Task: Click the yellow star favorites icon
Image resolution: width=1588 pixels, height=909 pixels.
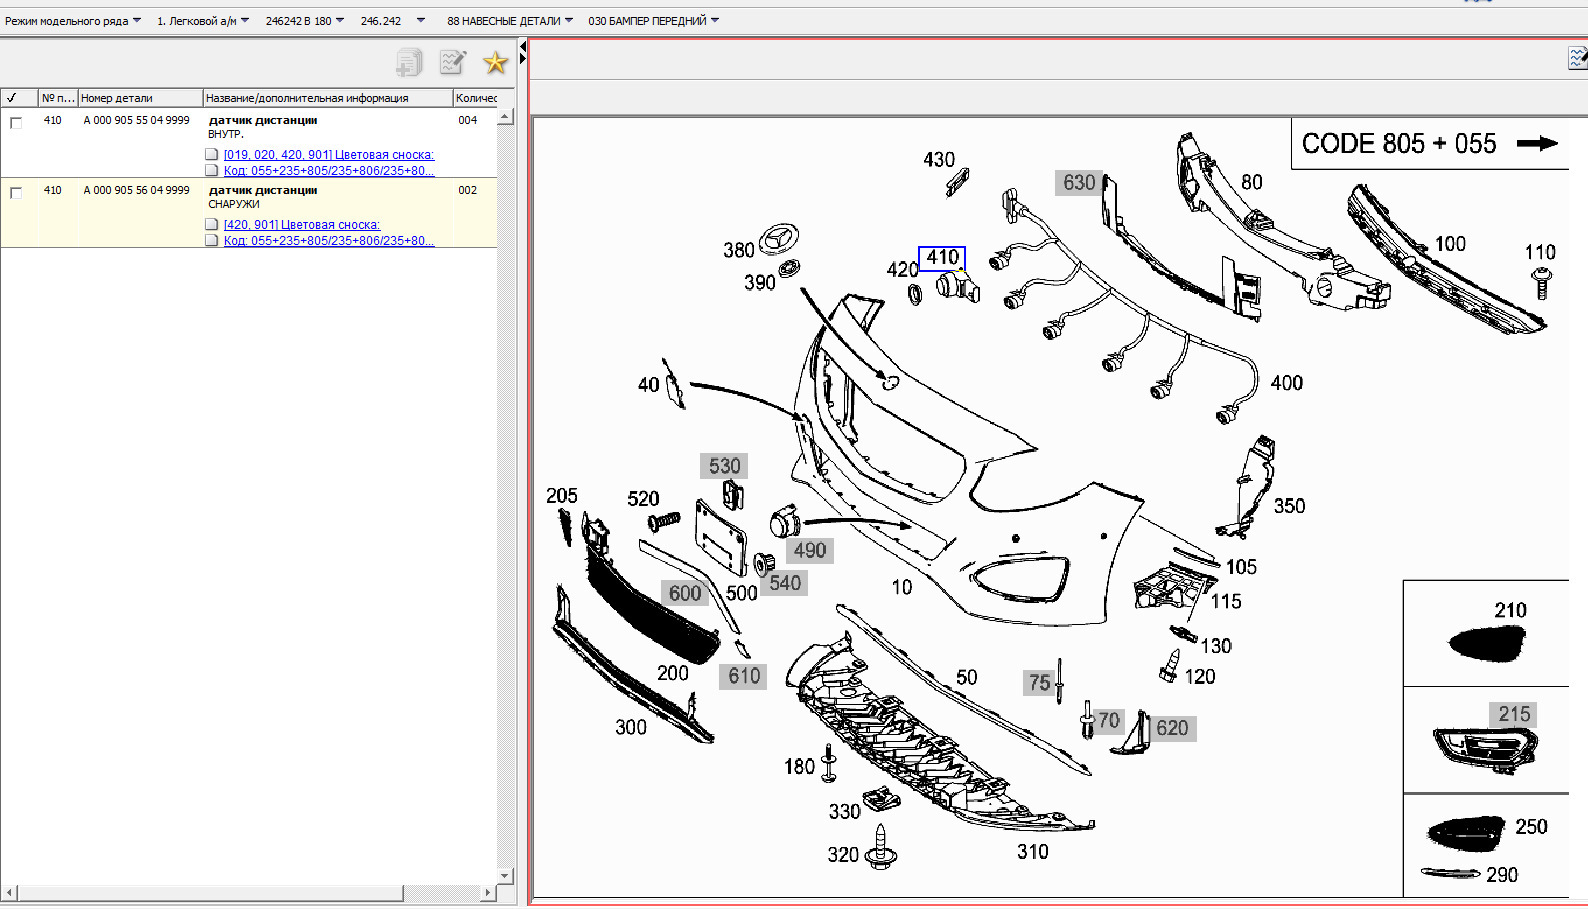Action: click(495, 63)
